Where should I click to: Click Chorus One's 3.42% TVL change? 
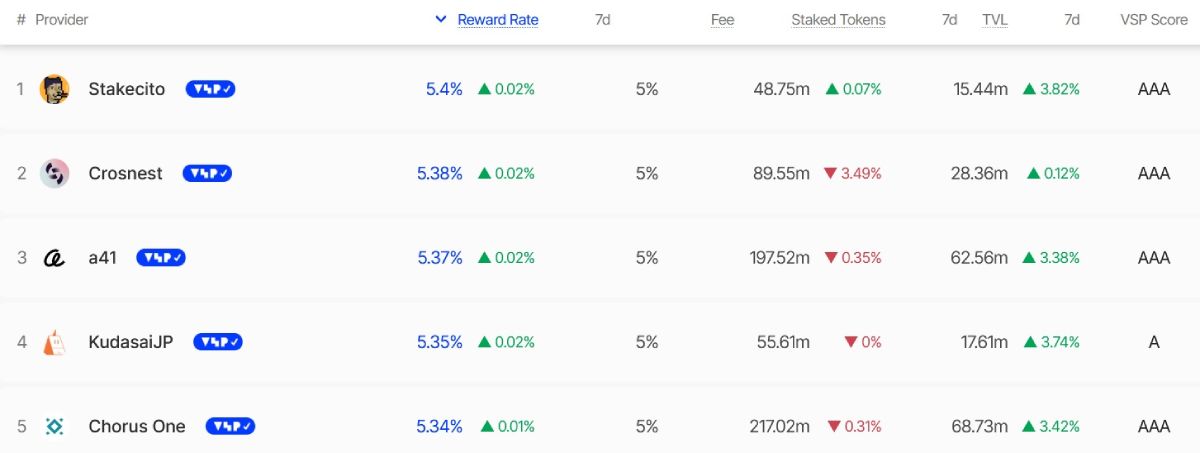1051,426
